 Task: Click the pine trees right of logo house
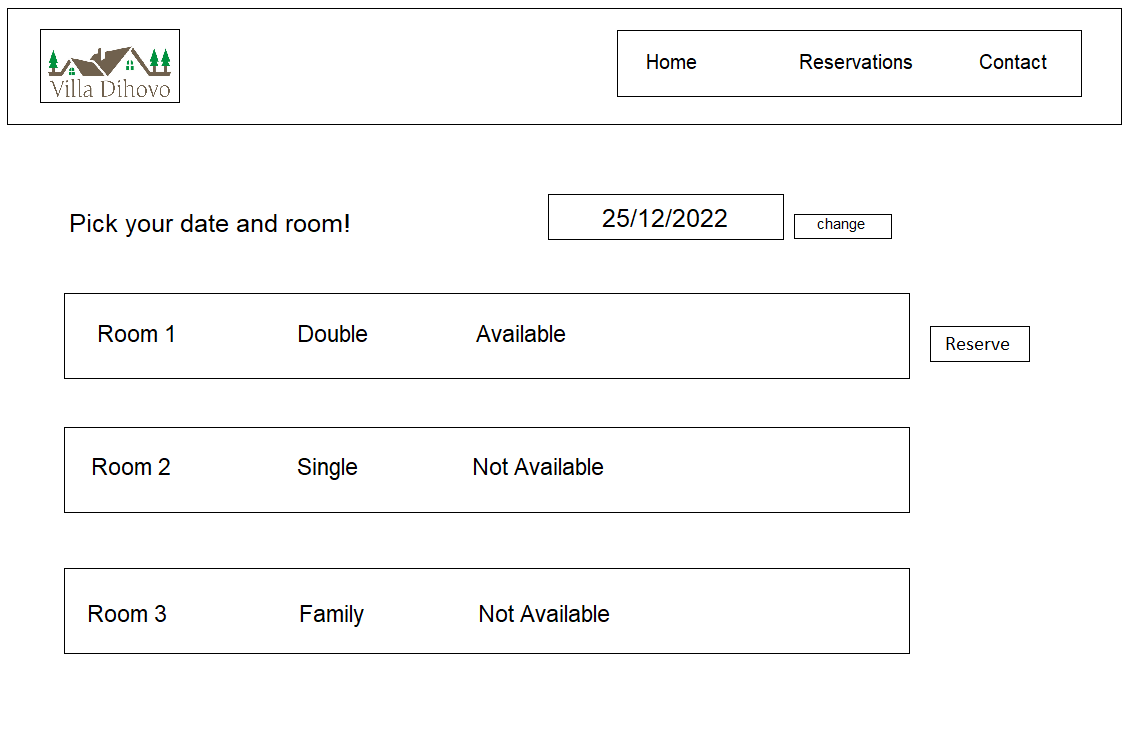coord(159,60)
